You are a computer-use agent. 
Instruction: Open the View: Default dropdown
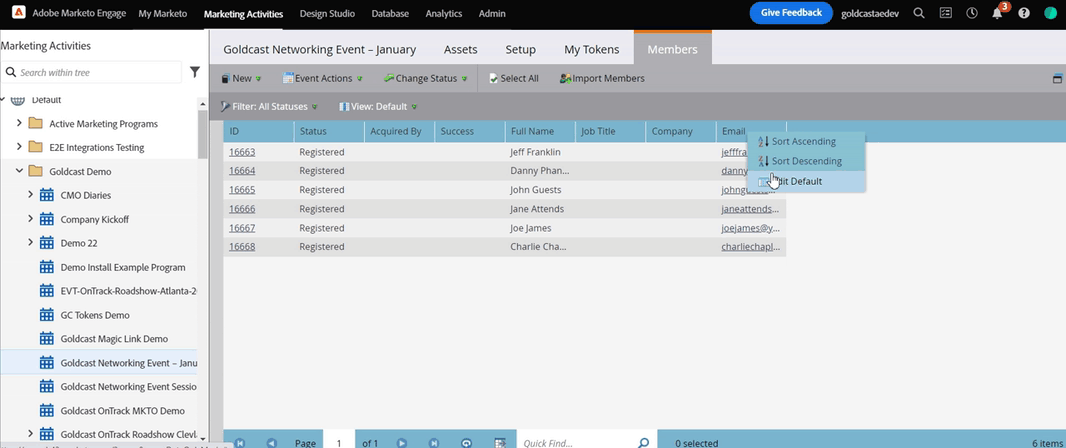point(378,106)
